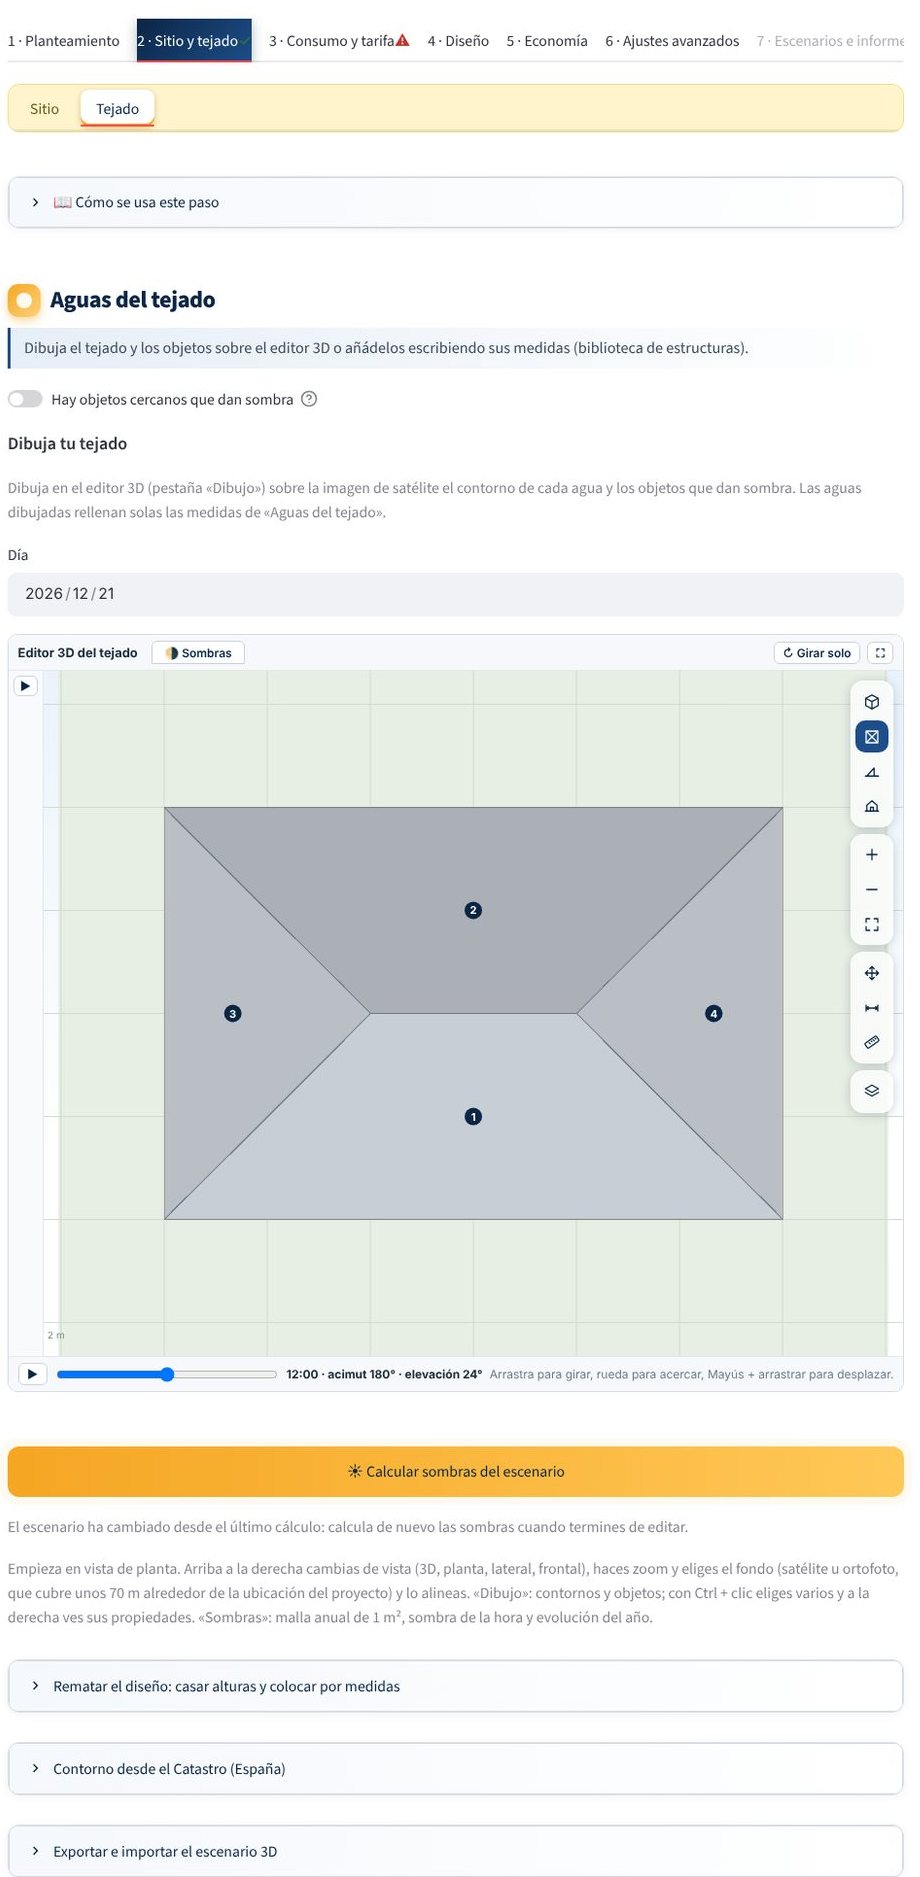920x1877 pixels.
Task: Open step '4 · Diseño'
Action: coord(458,41)
